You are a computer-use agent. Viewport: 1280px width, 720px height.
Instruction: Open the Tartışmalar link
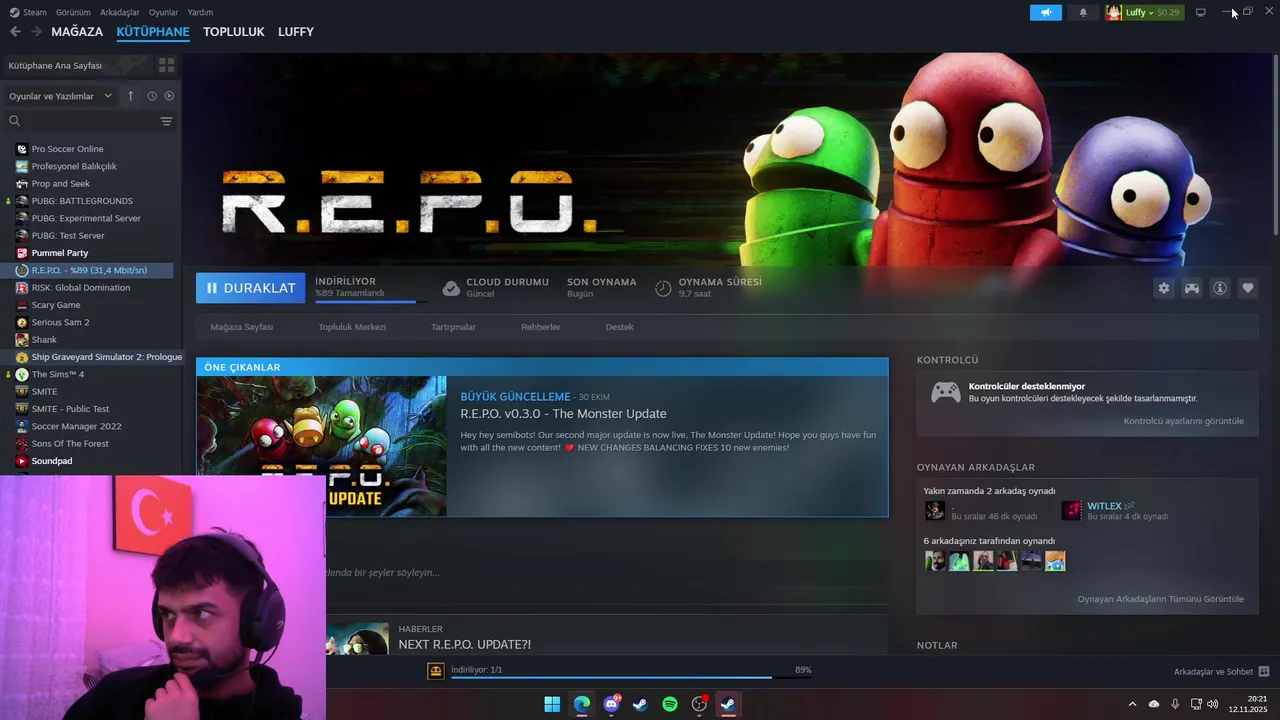tap(453, 327)
